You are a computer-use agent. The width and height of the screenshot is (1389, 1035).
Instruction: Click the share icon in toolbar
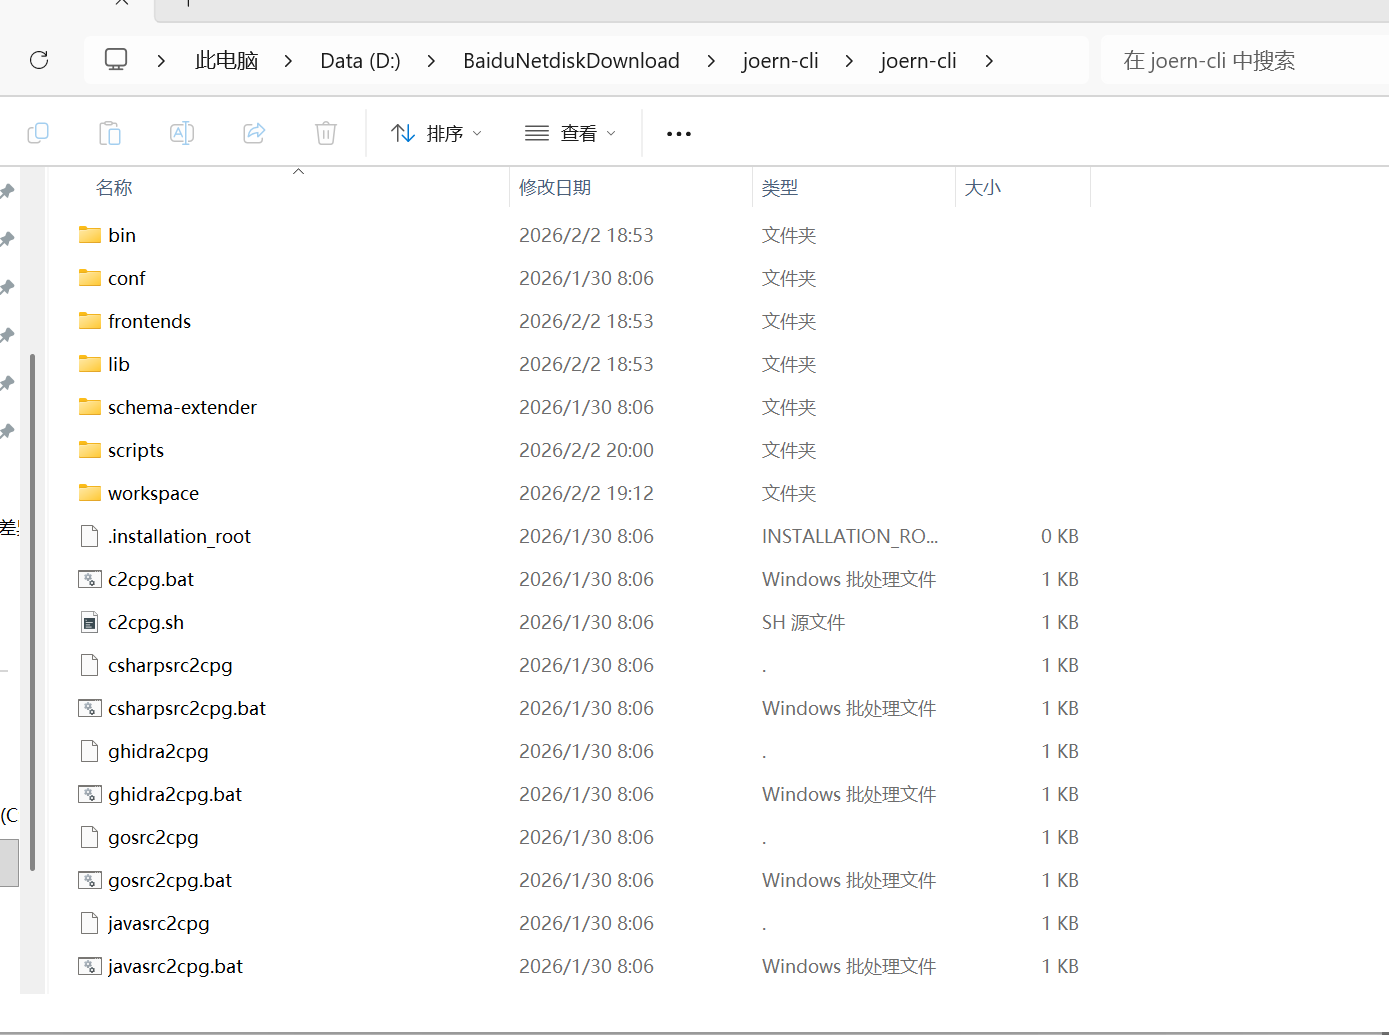[254, 133]
